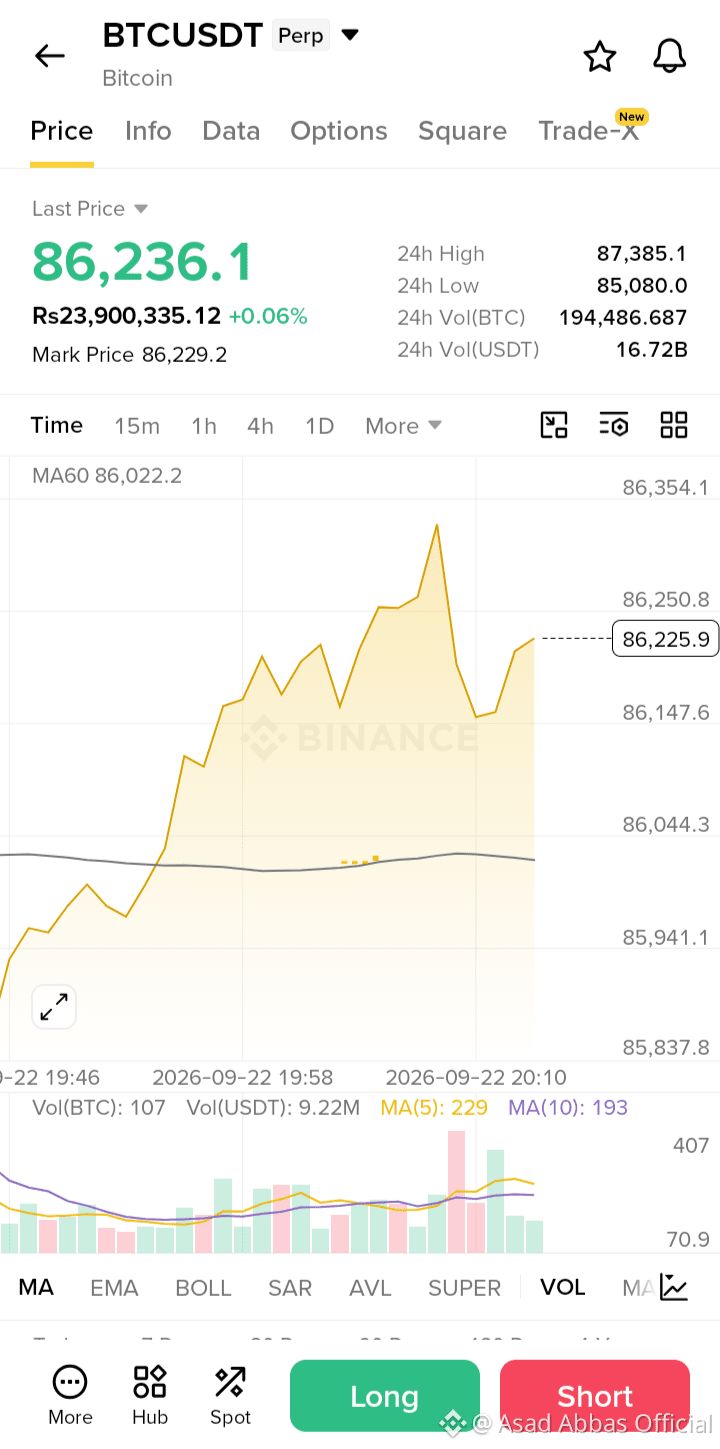This screenshot has width=720, height=1449.
Task: Open price alert bell icon
Action: [x=670, y=56]
